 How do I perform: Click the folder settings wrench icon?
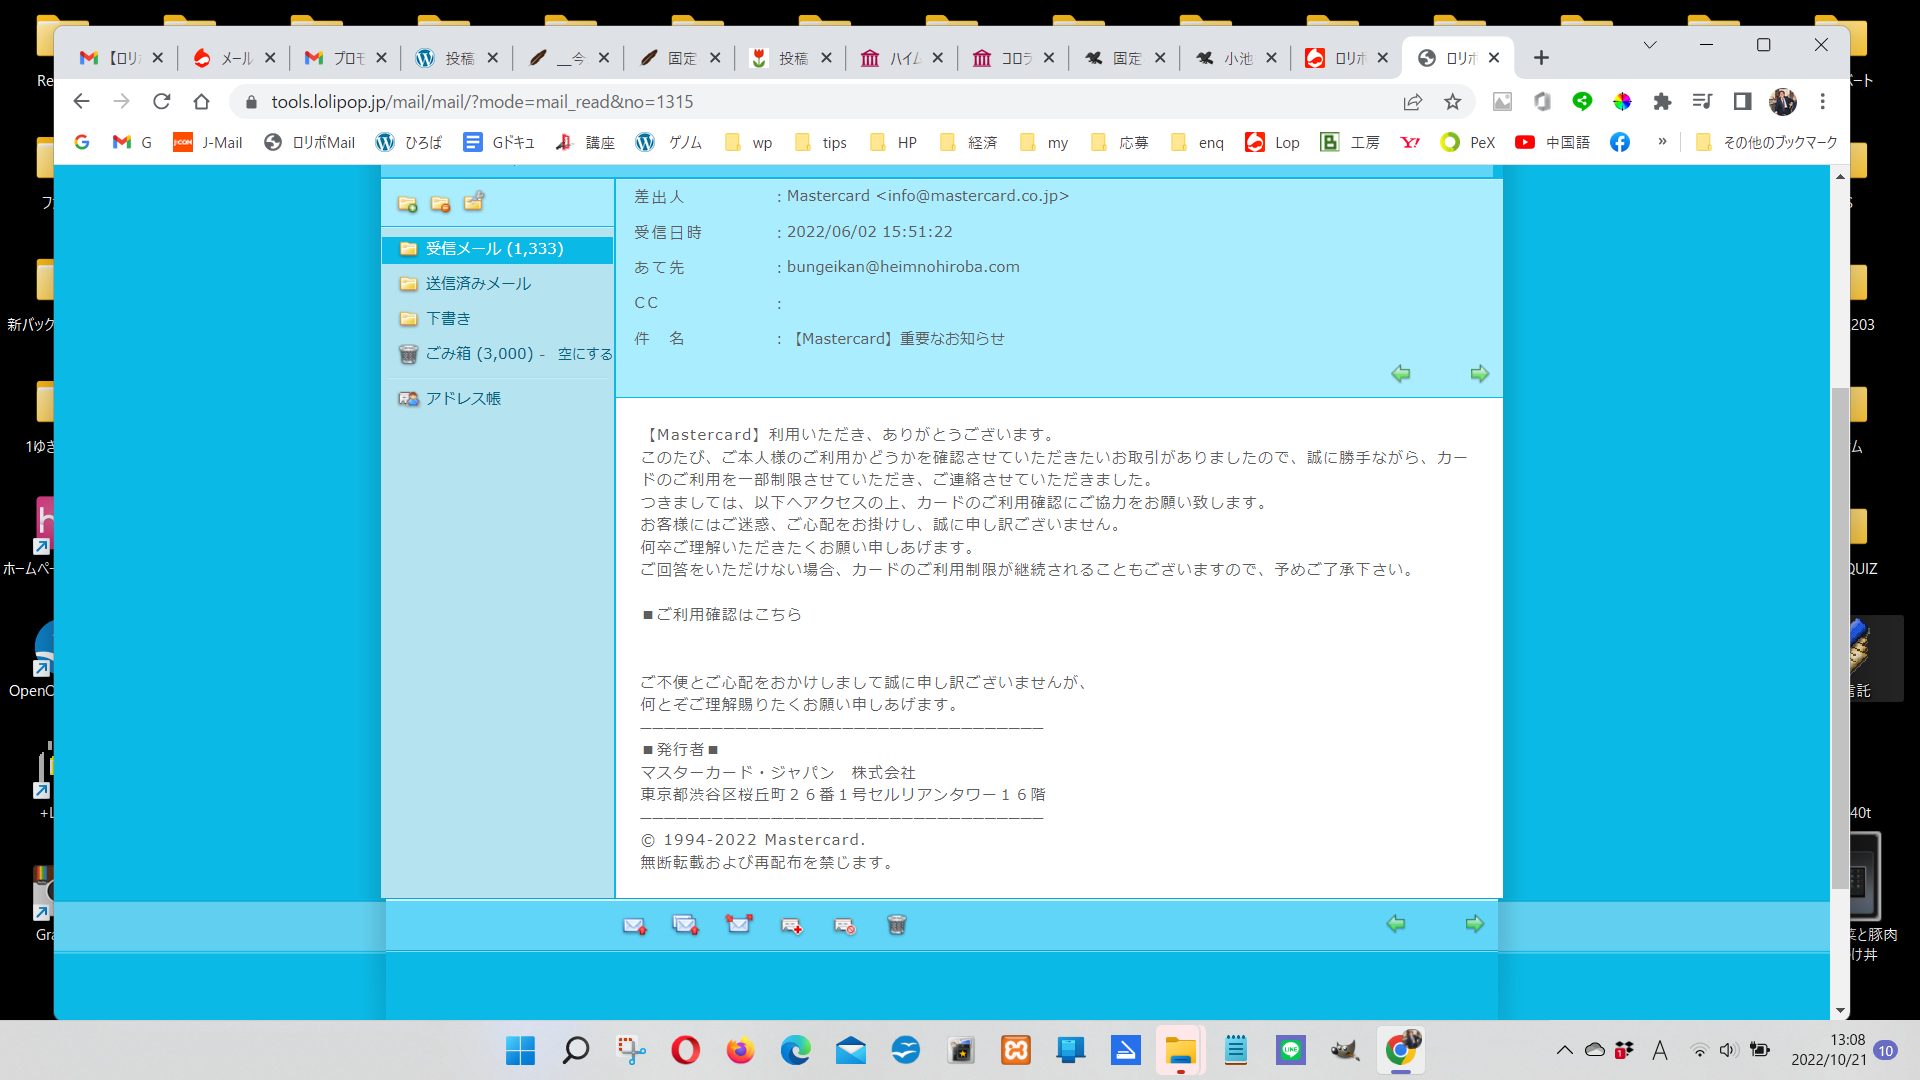coord(474,202)
